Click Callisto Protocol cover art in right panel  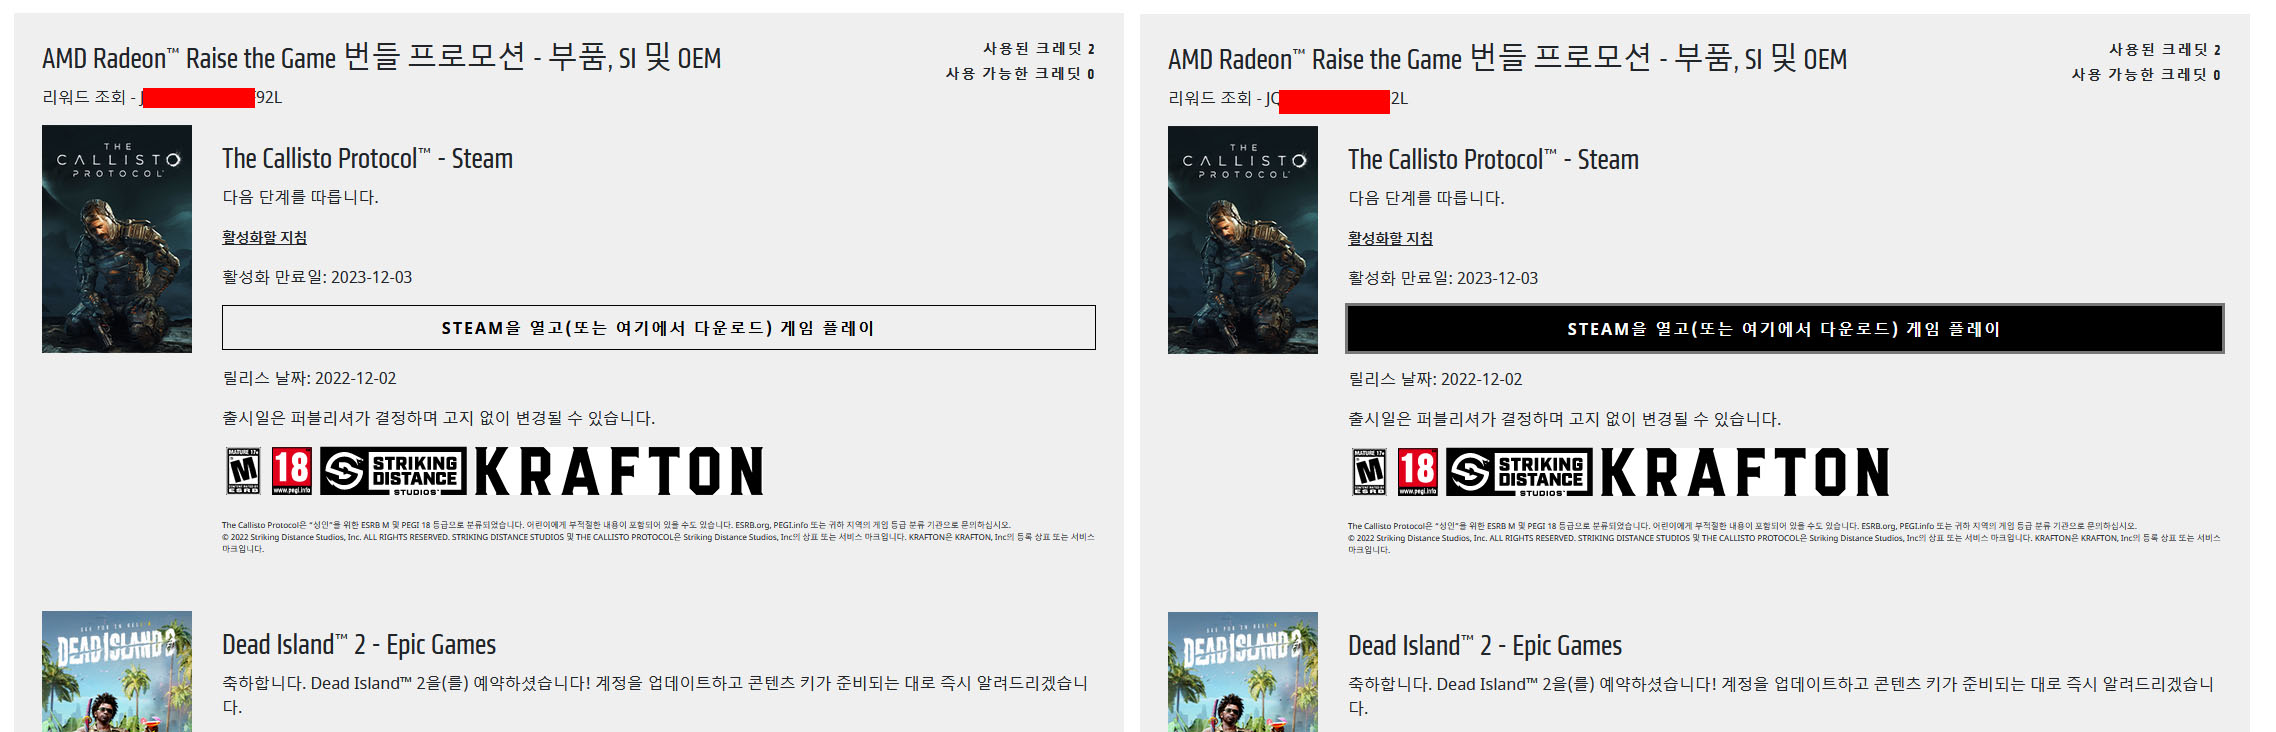[x=1243, y=240]
